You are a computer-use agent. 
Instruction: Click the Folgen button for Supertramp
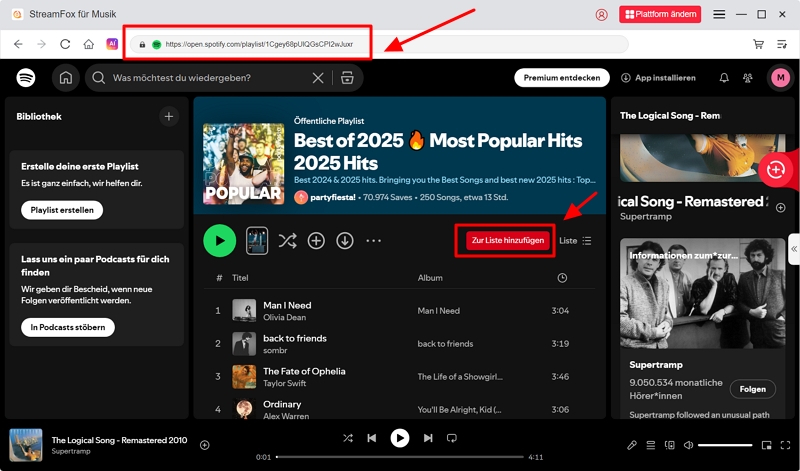(753, 389)
